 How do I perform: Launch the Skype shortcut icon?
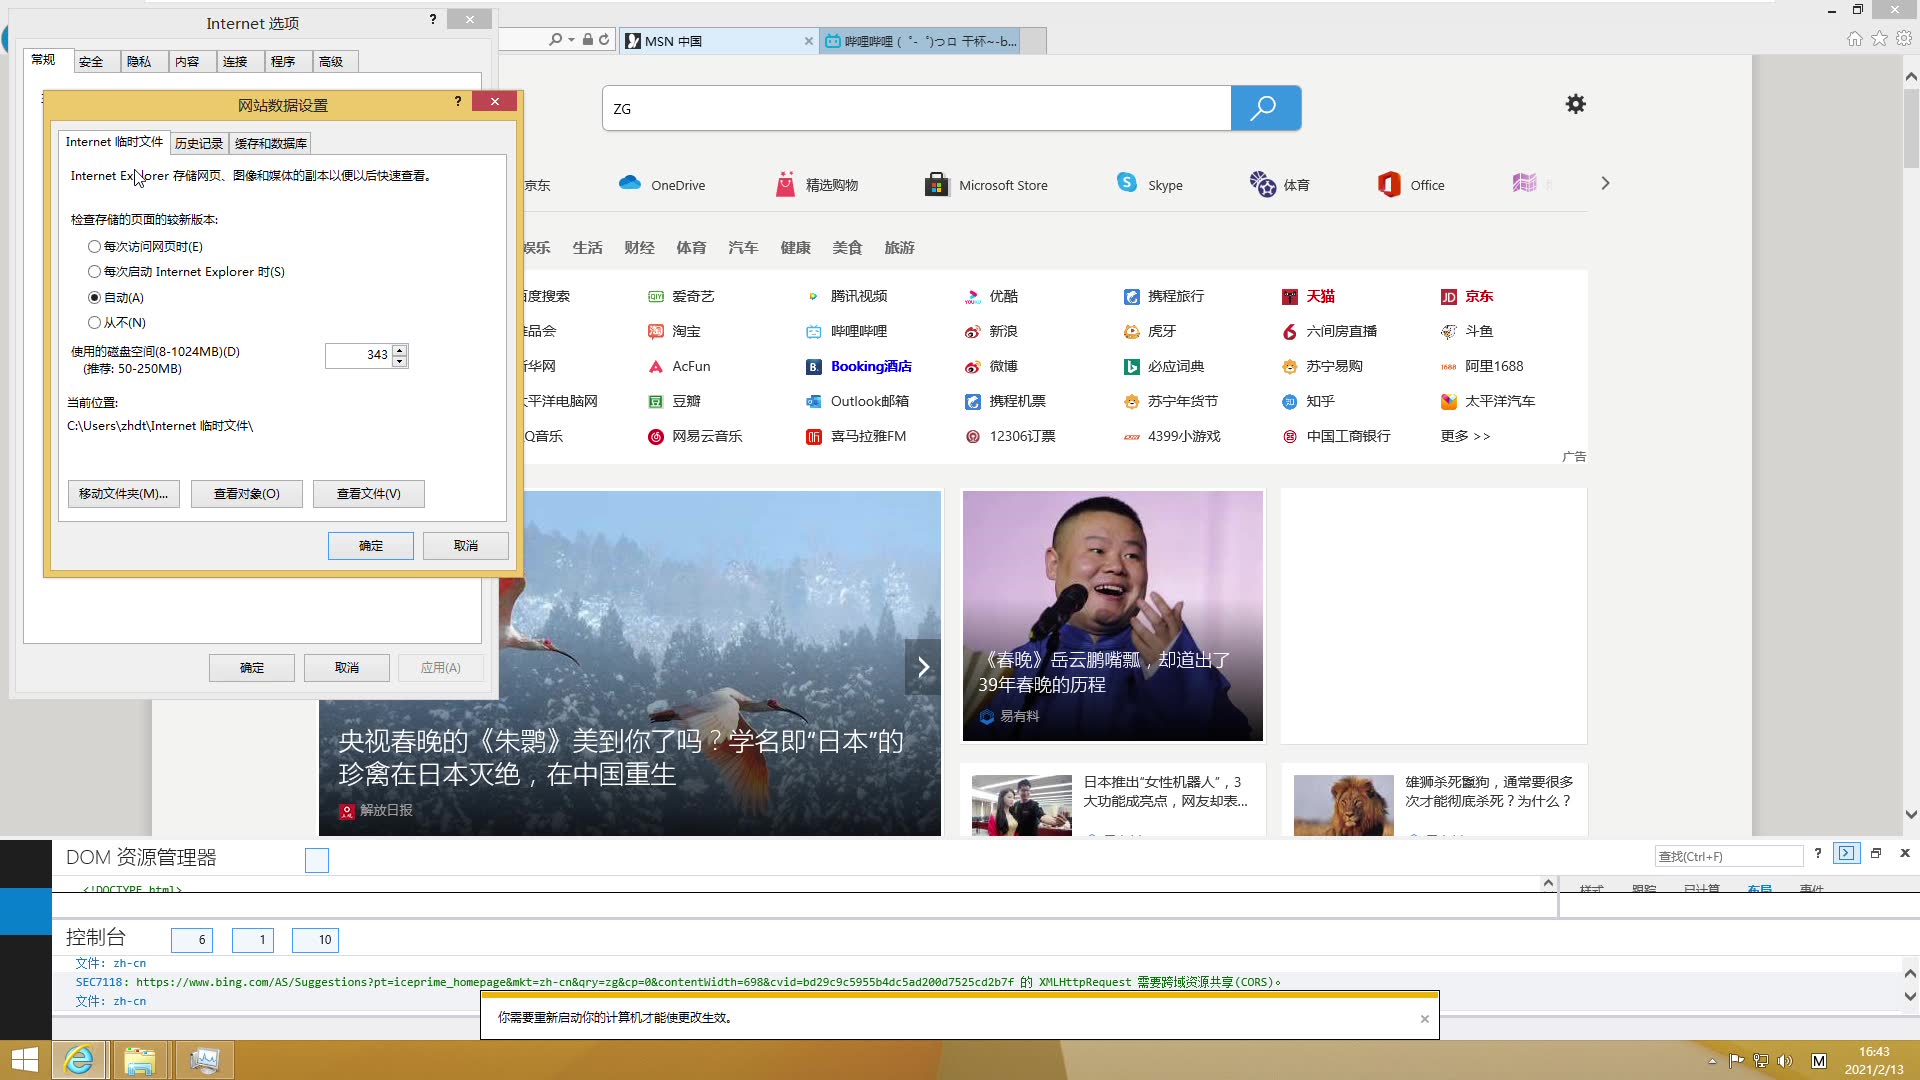(1127, 183)
